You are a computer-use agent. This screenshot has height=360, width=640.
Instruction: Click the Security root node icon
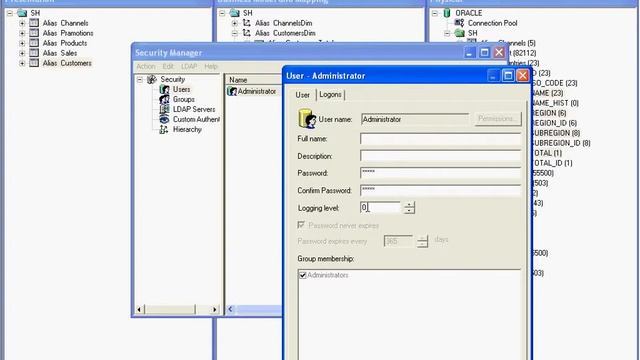pos(152,79)
